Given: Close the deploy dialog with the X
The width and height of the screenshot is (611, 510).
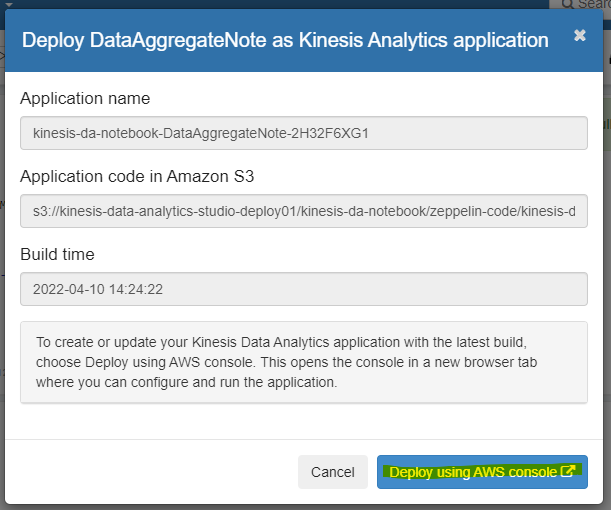Looking at the screenshot, I should coord(580,36).
